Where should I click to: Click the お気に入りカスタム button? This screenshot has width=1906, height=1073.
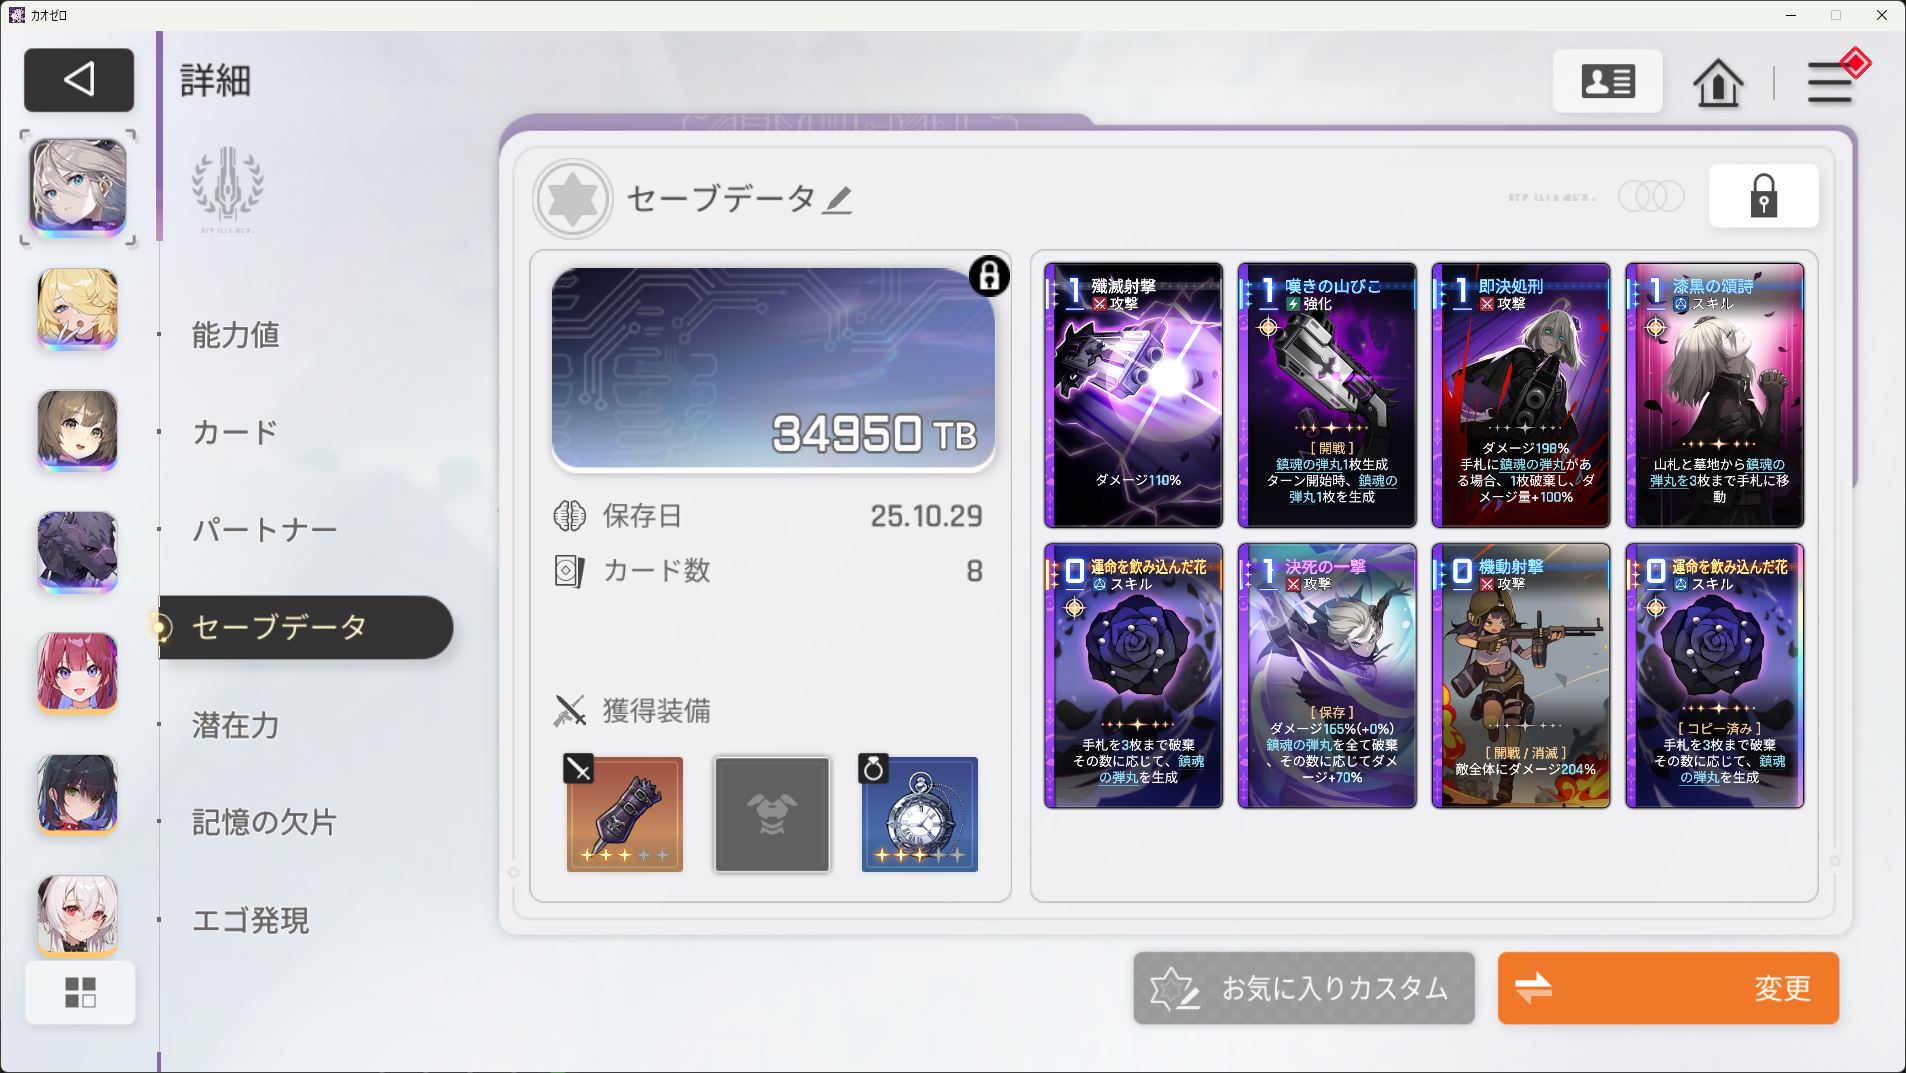click(x=1304, y=988)
